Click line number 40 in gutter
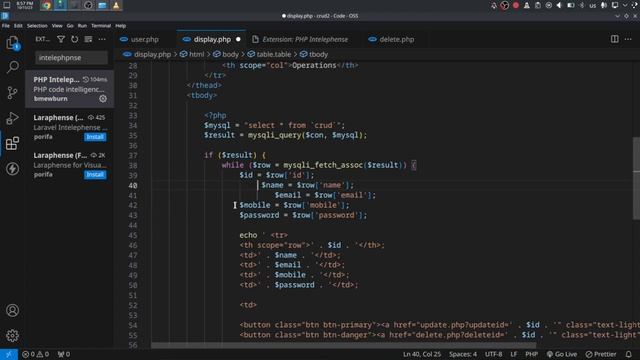 pyautogui.click(x=133, y=185)
